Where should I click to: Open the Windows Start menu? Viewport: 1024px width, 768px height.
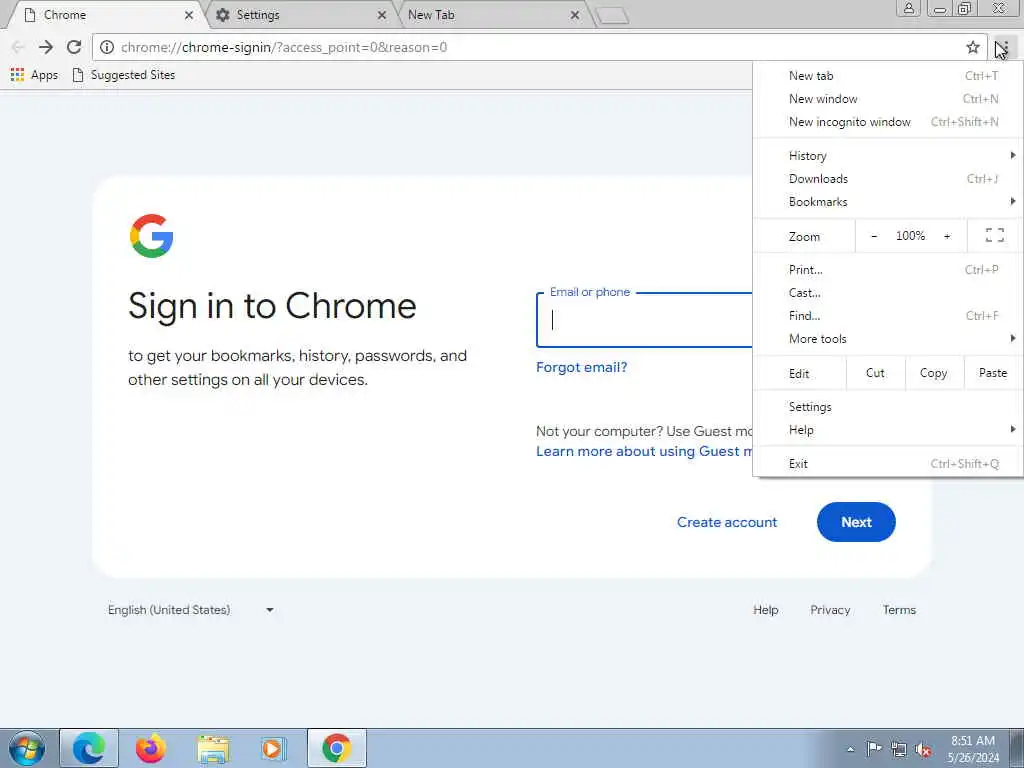point(27,748)
